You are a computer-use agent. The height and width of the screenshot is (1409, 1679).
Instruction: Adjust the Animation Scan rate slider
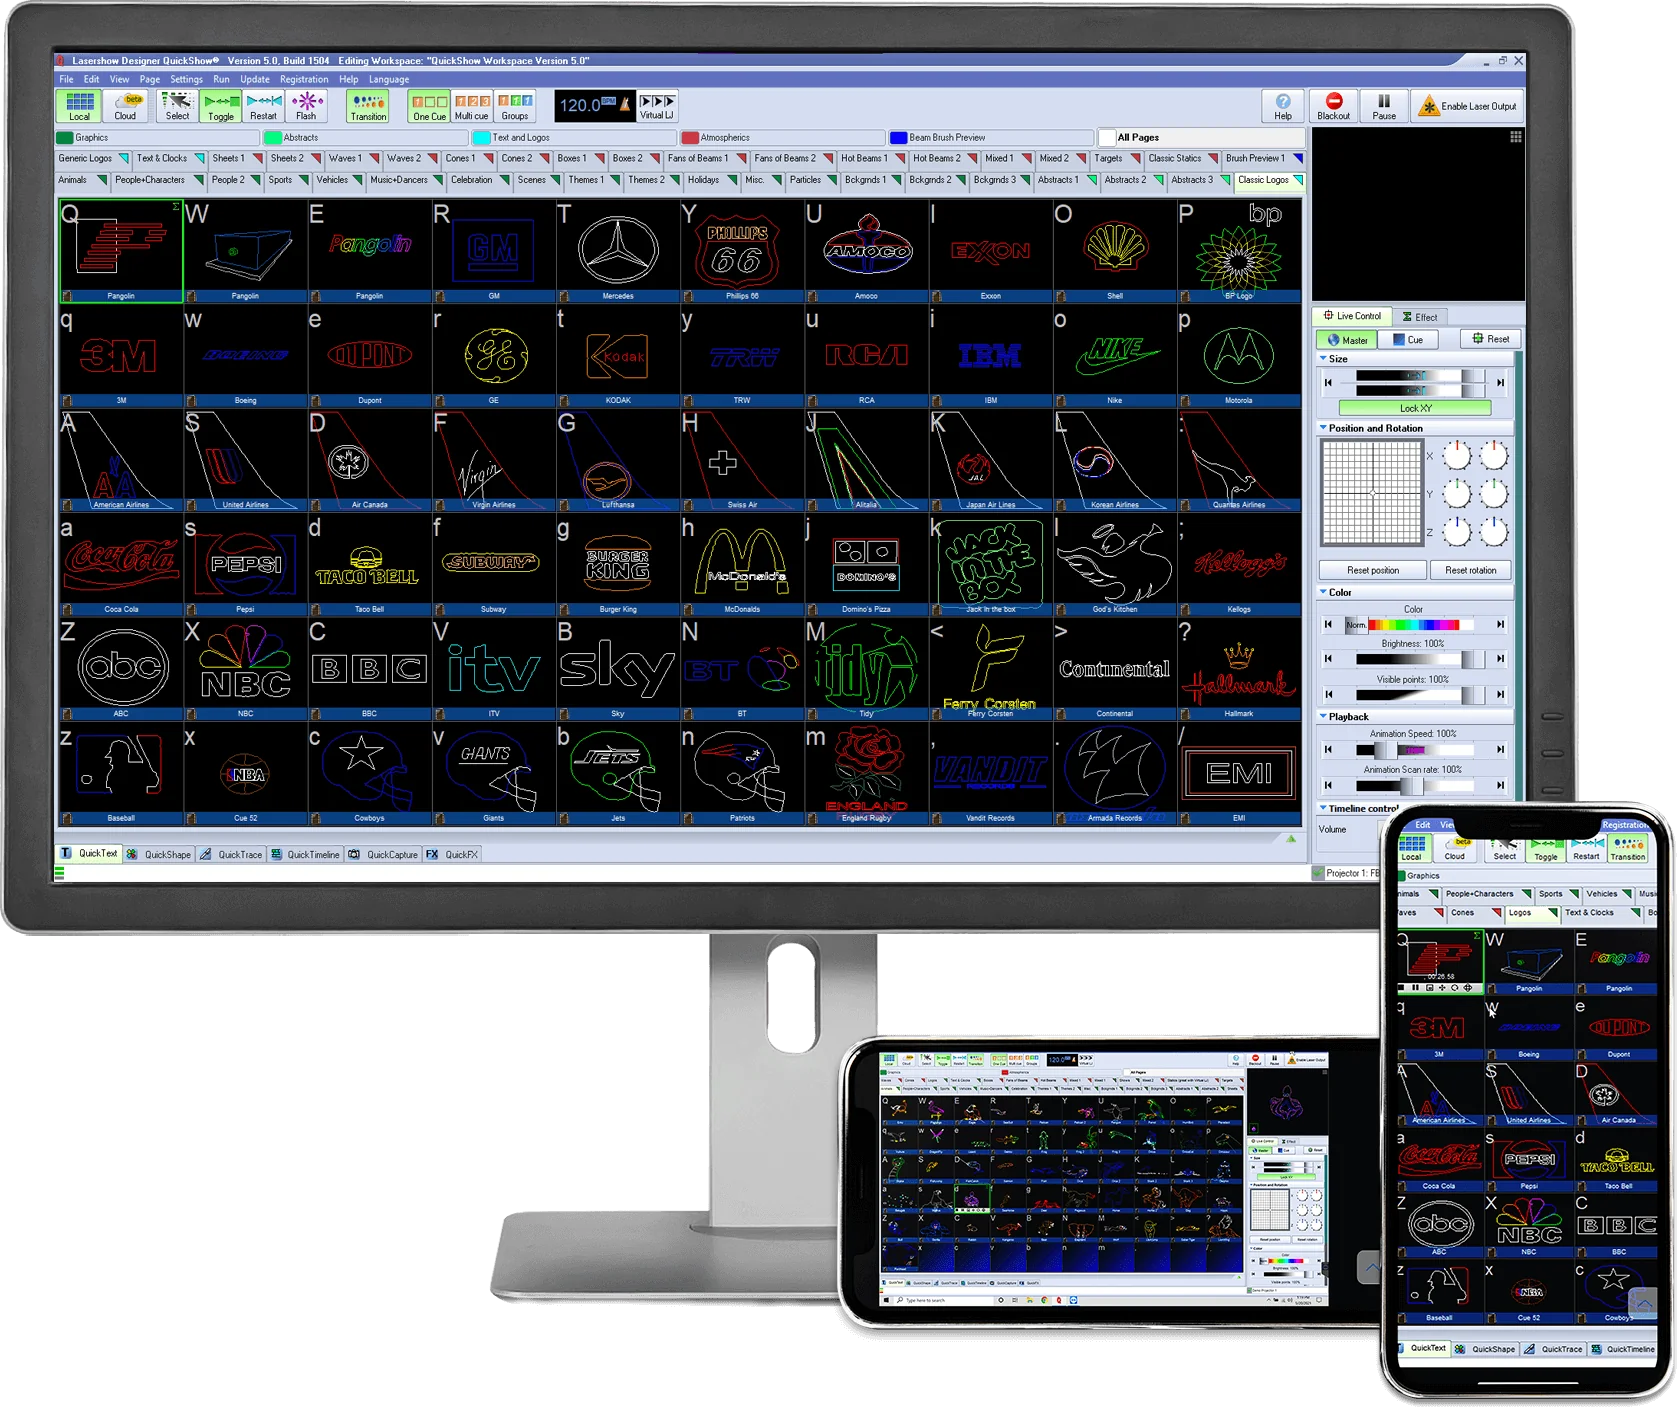coord(1414,785)
